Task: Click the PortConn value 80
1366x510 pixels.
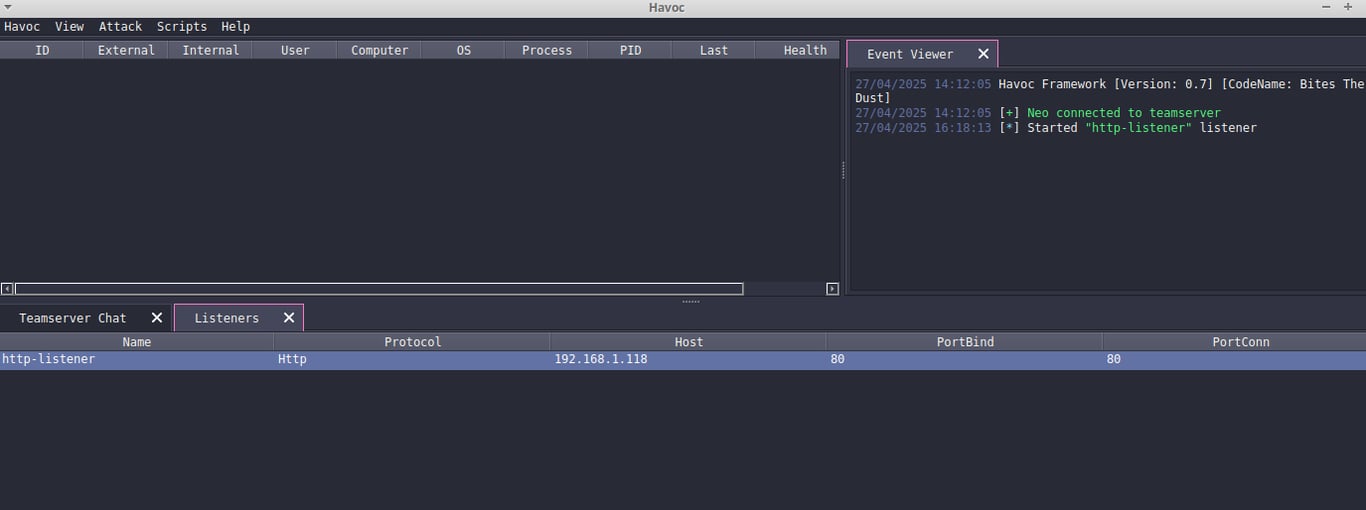Action: tap(1113, 359)
